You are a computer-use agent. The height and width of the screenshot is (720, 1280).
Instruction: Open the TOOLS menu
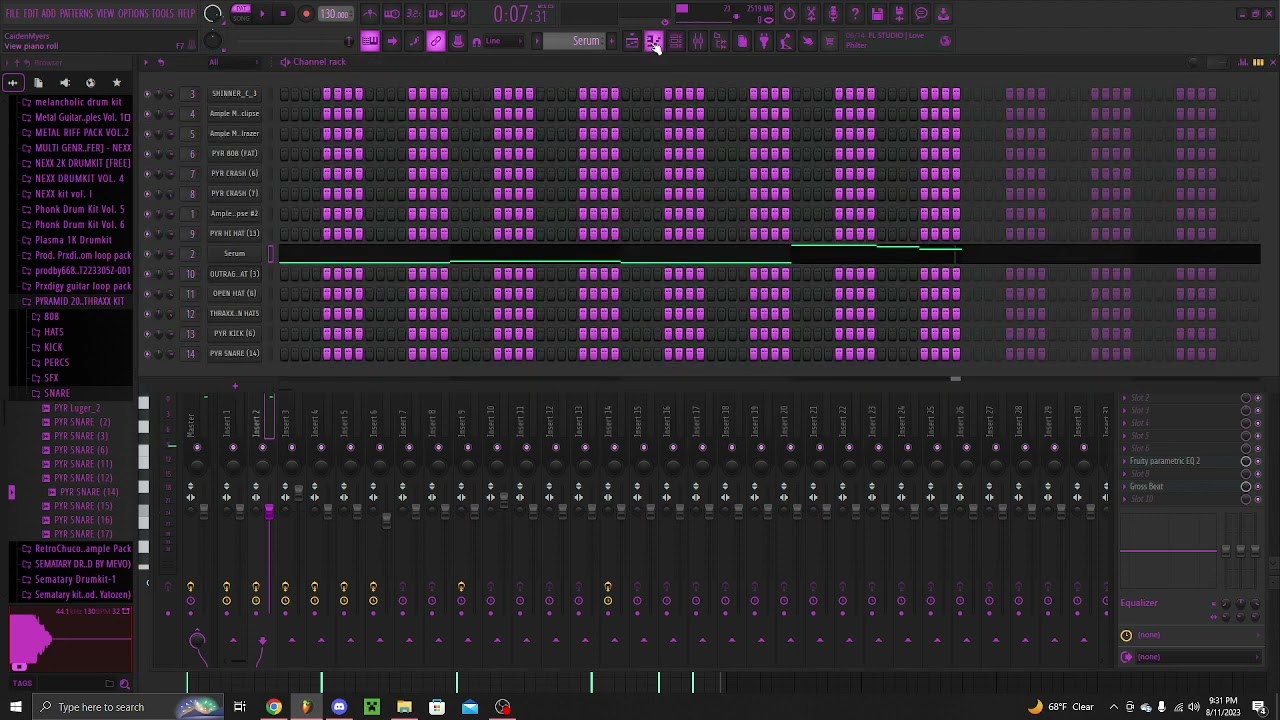coord(163,14)
